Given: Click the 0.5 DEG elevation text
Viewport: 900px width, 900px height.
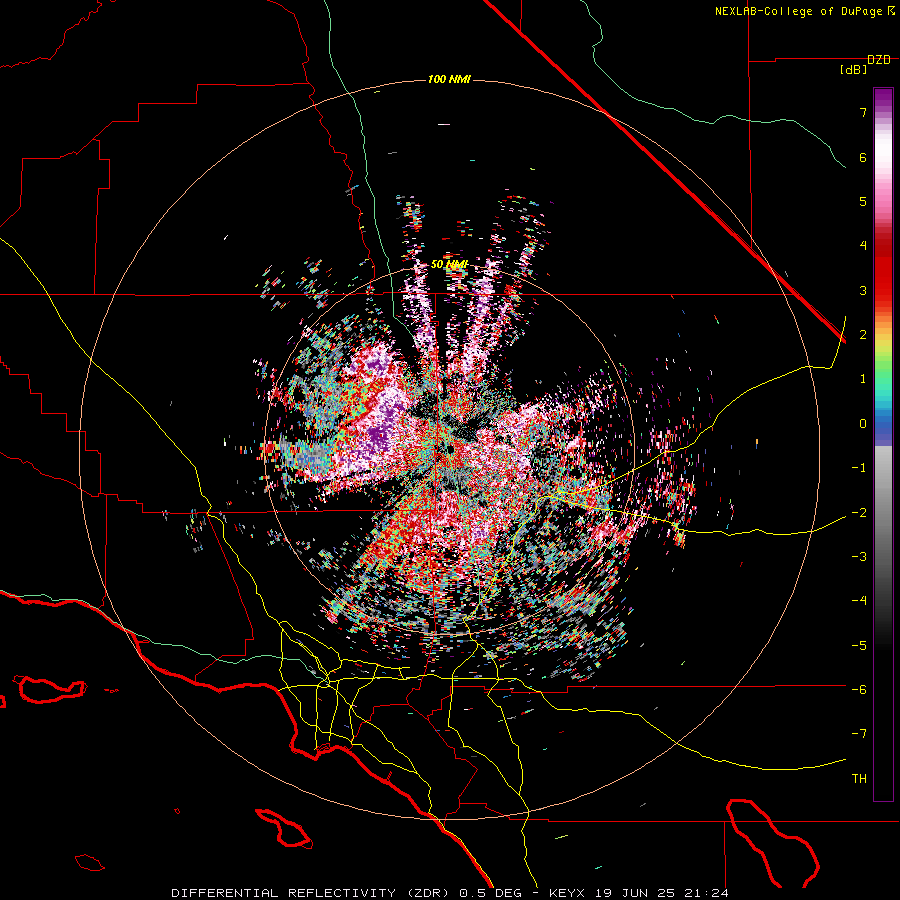Looking at the screenshot, I should 490,893.
